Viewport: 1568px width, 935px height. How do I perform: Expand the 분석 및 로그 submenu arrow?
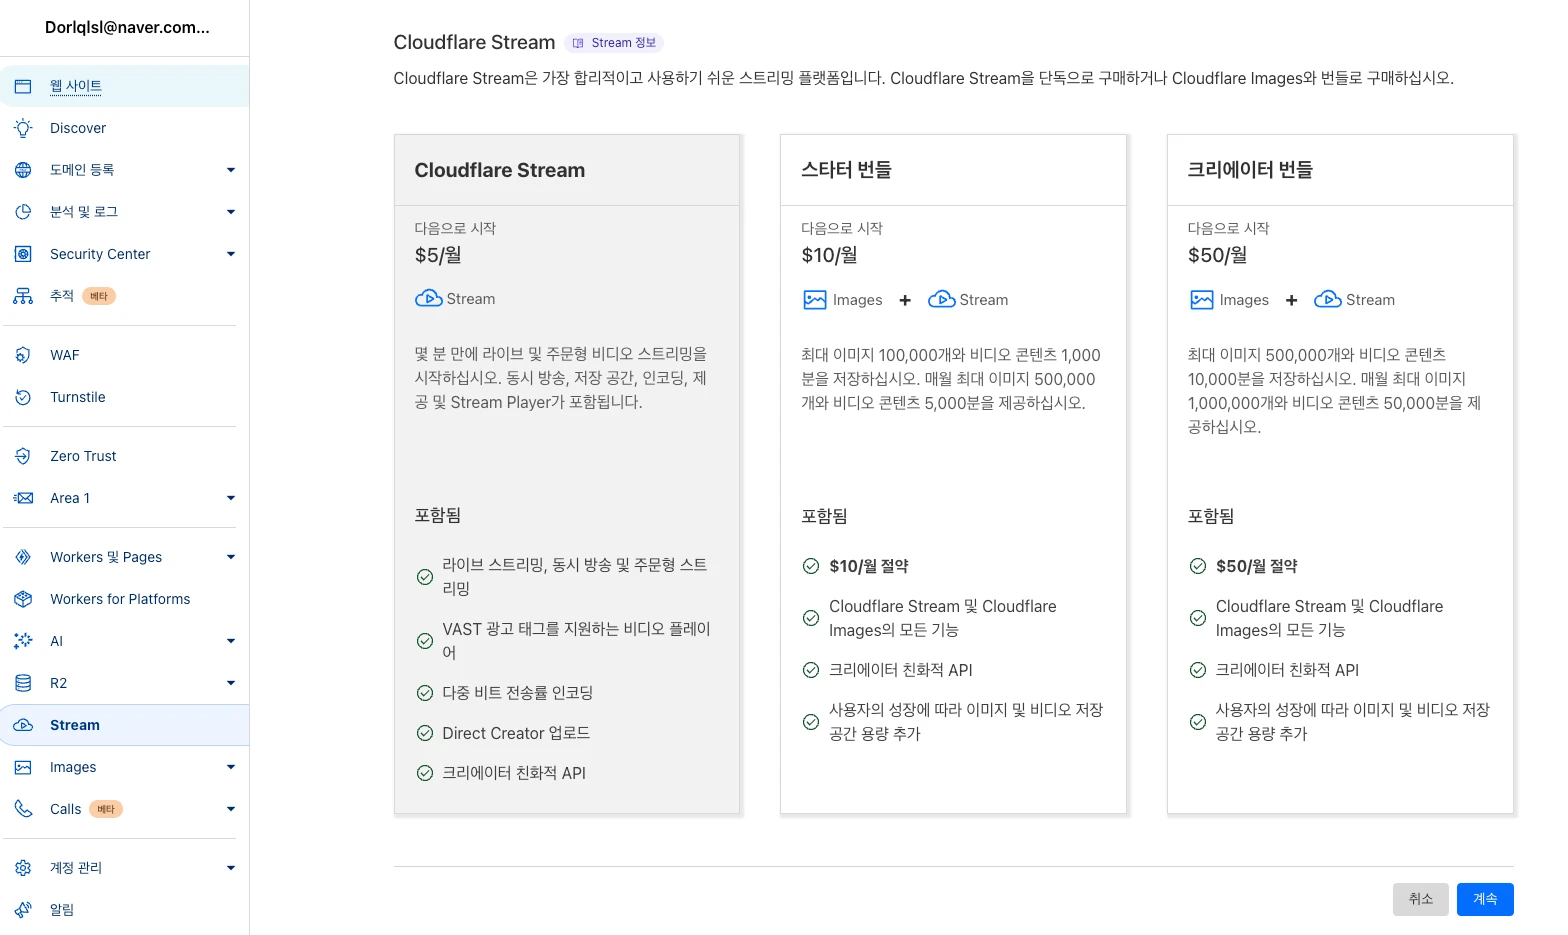(231, 212)
